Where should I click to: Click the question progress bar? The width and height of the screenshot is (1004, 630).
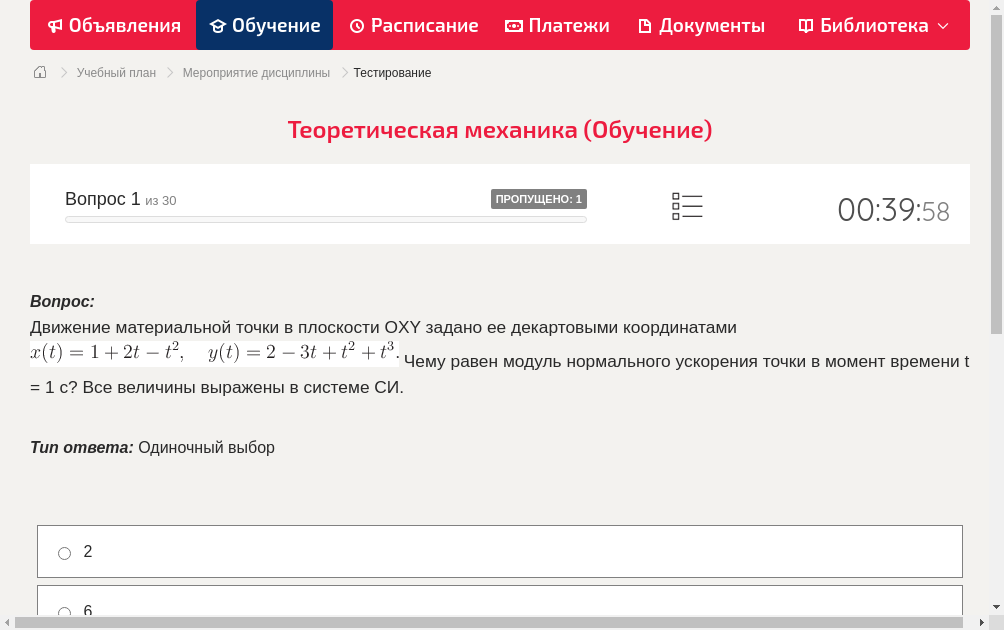[x=325, y=219]
